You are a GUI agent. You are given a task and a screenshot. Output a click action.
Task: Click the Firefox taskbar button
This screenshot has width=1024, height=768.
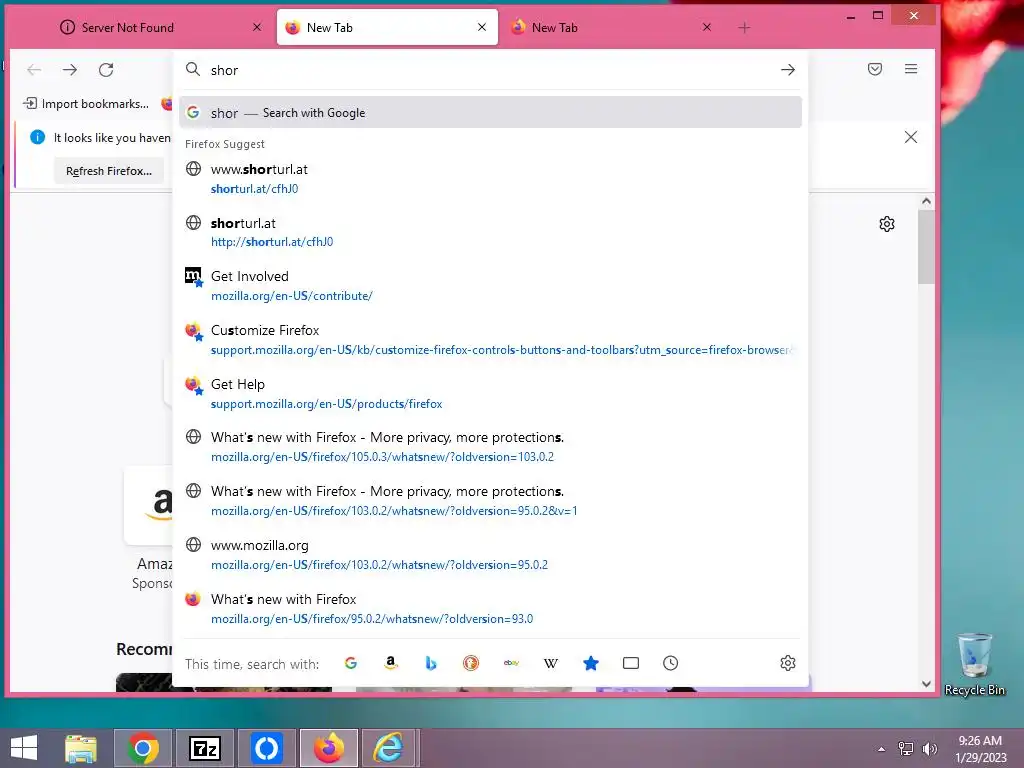[x=328, y=748]
